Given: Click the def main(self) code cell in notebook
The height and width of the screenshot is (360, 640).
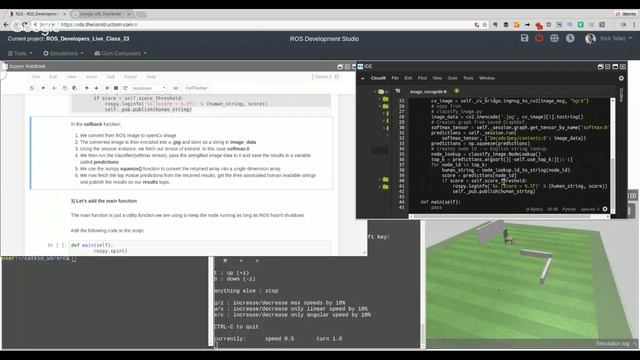Looking at the screenshot, I should pyautogui.click(x=200, y=248).
